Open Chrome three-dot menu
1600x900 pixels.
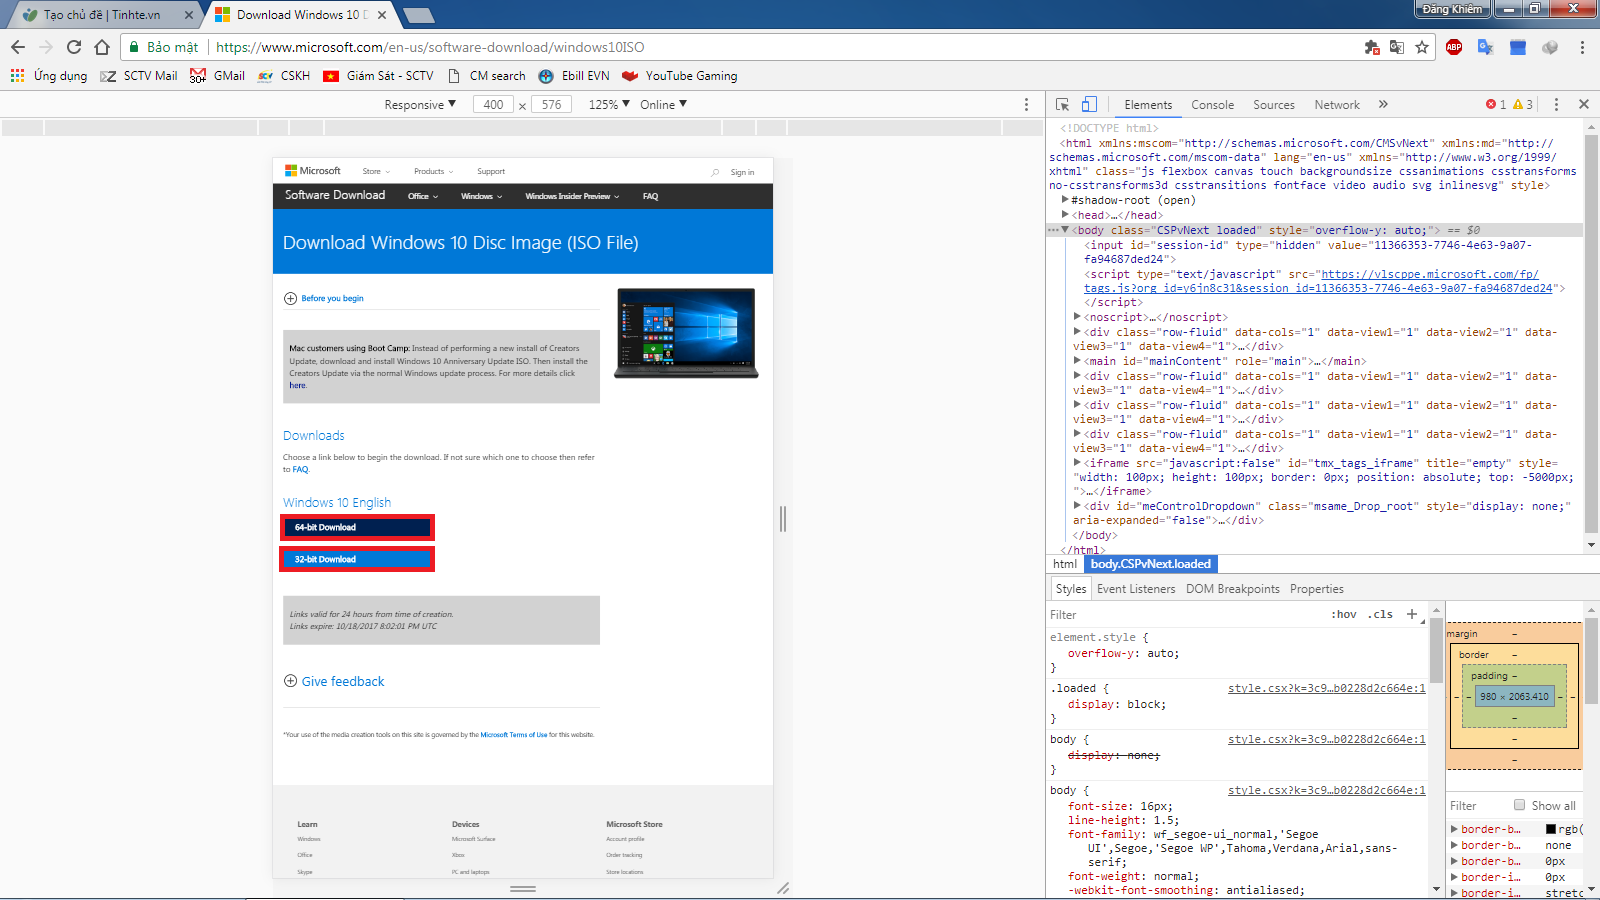1582,47
